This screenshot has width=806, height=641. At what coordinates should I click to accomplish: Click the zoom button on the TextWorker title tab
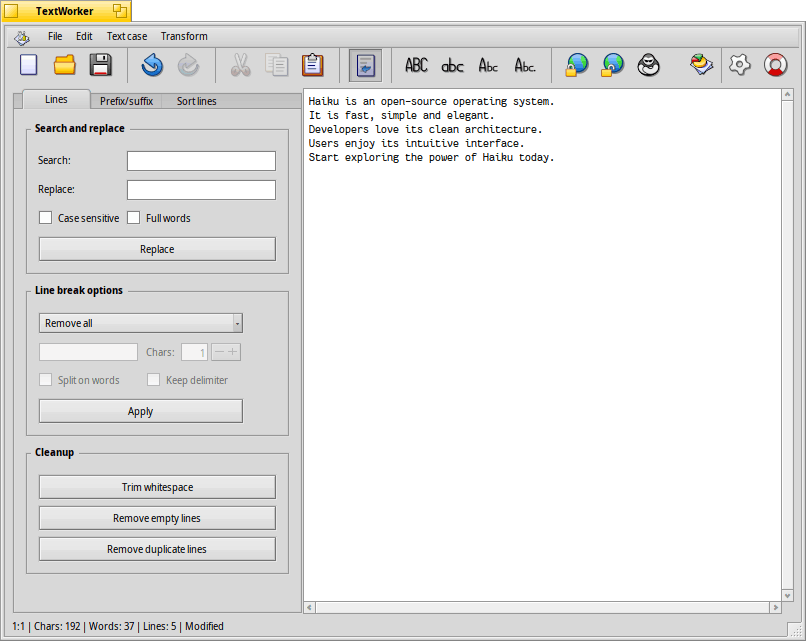[120, 11]
